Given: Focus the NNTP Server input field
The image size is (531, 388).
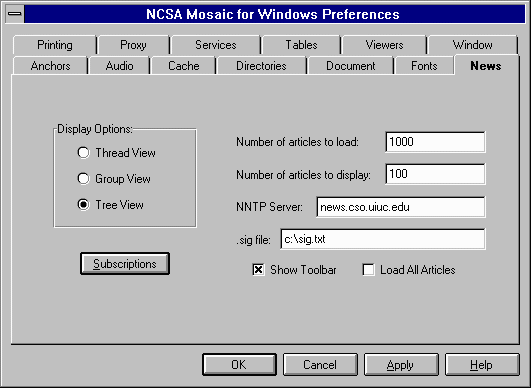Looking at the screenshot, I should (401, 207).
